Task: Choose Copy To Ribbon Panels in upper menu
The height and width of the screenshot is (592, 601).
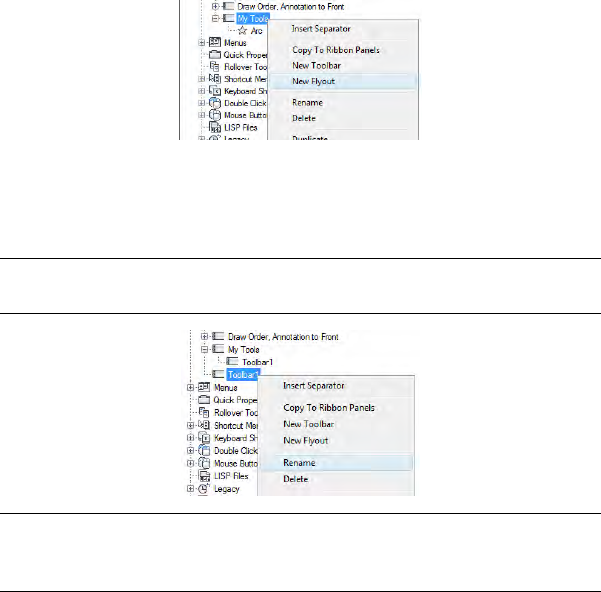Action: [343, 50]
